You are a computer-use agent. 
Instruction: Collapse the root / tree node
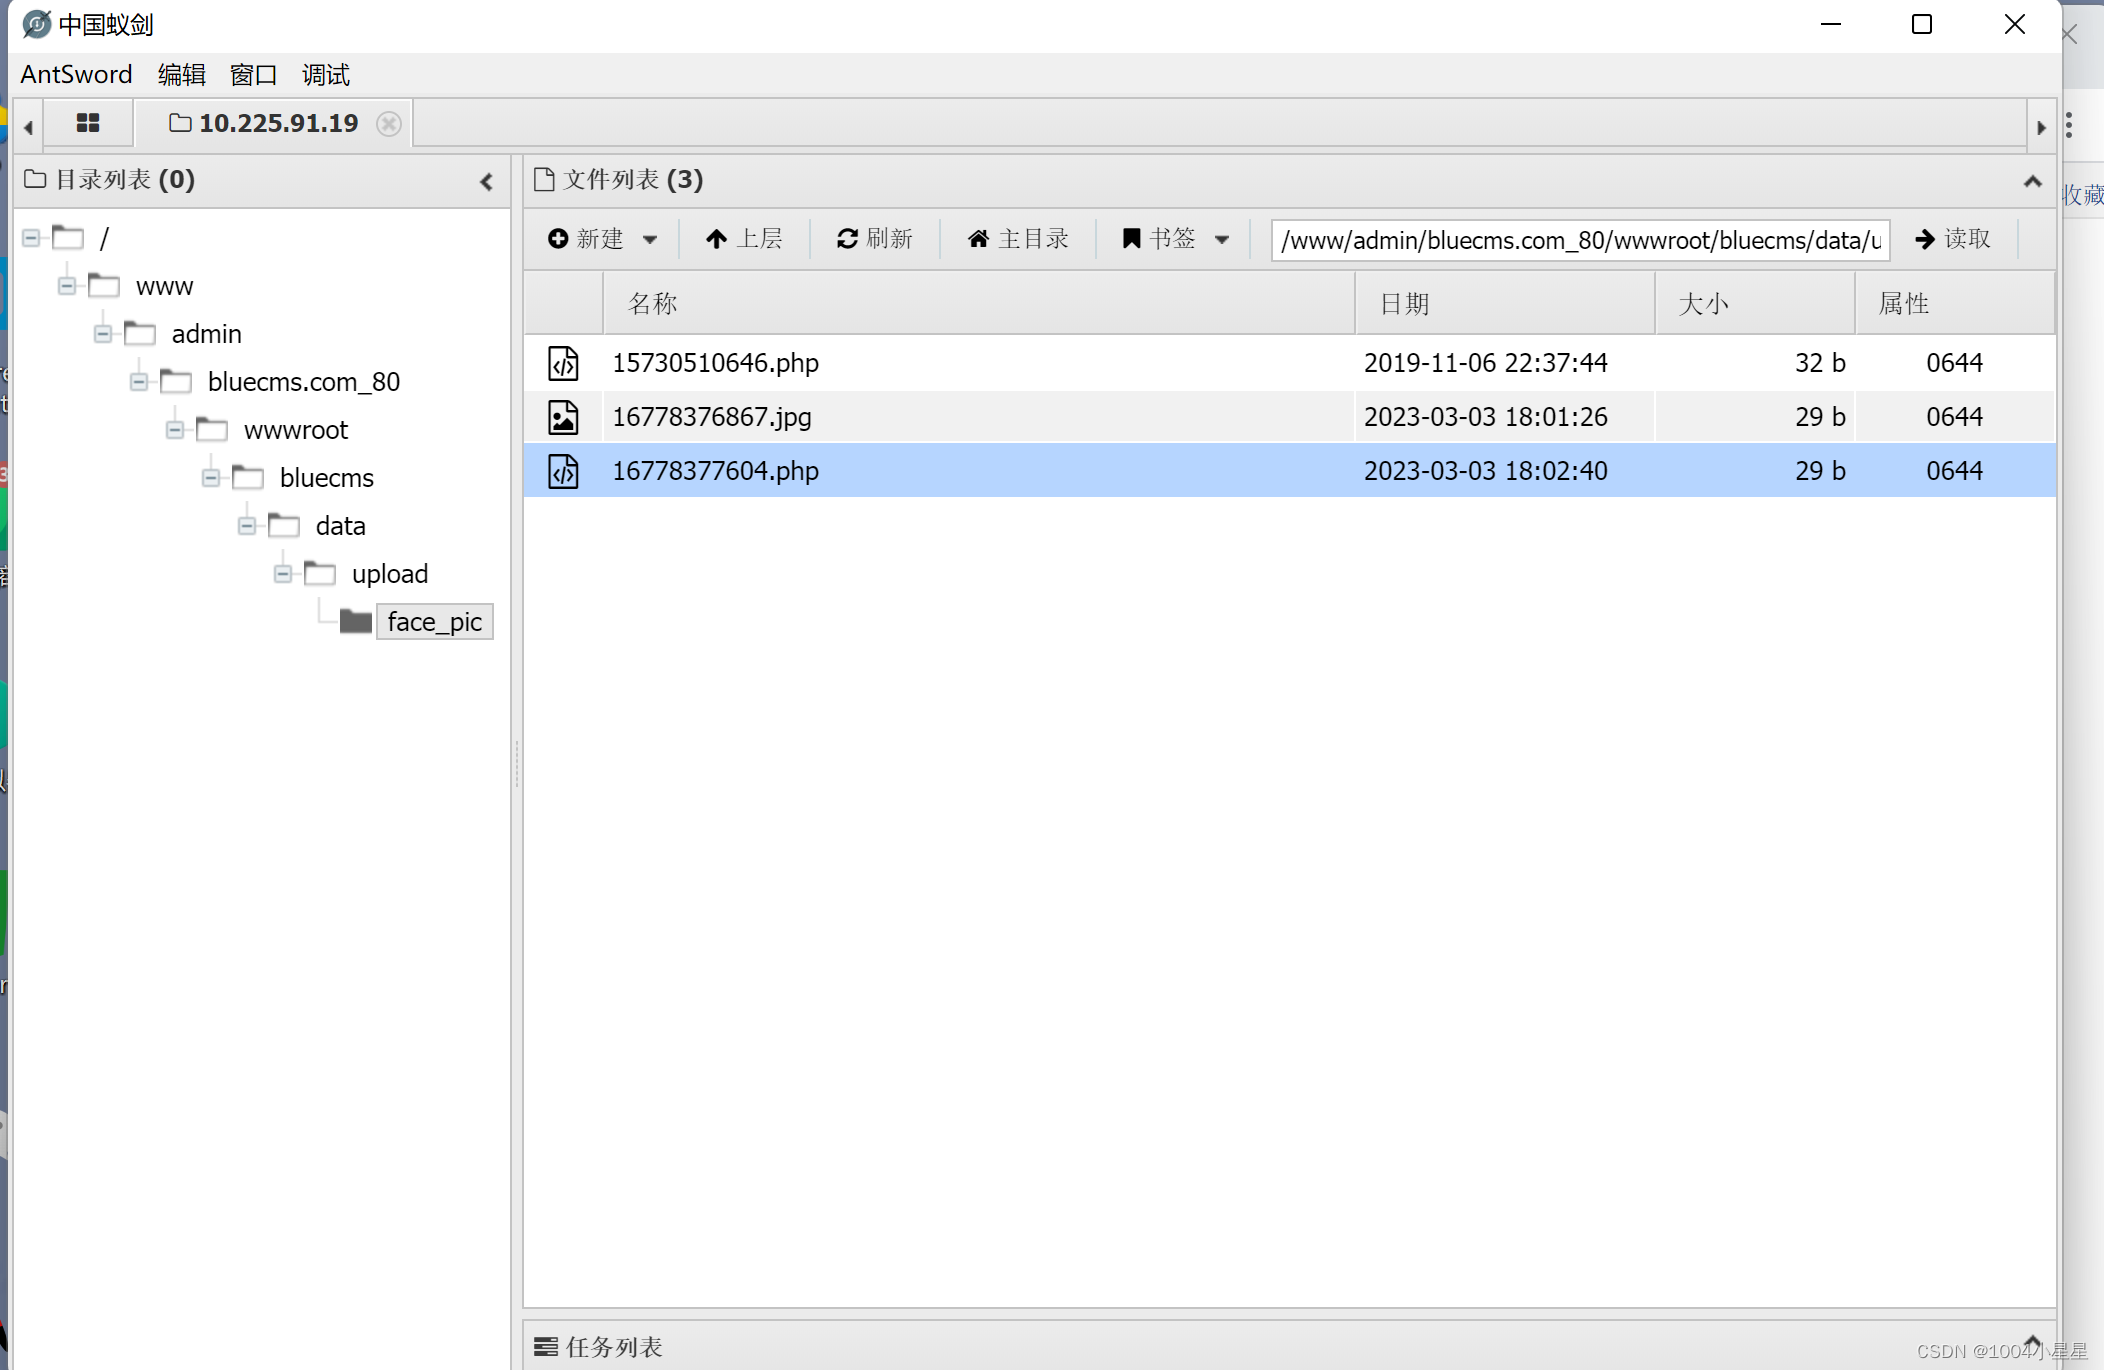pos(31,238)
